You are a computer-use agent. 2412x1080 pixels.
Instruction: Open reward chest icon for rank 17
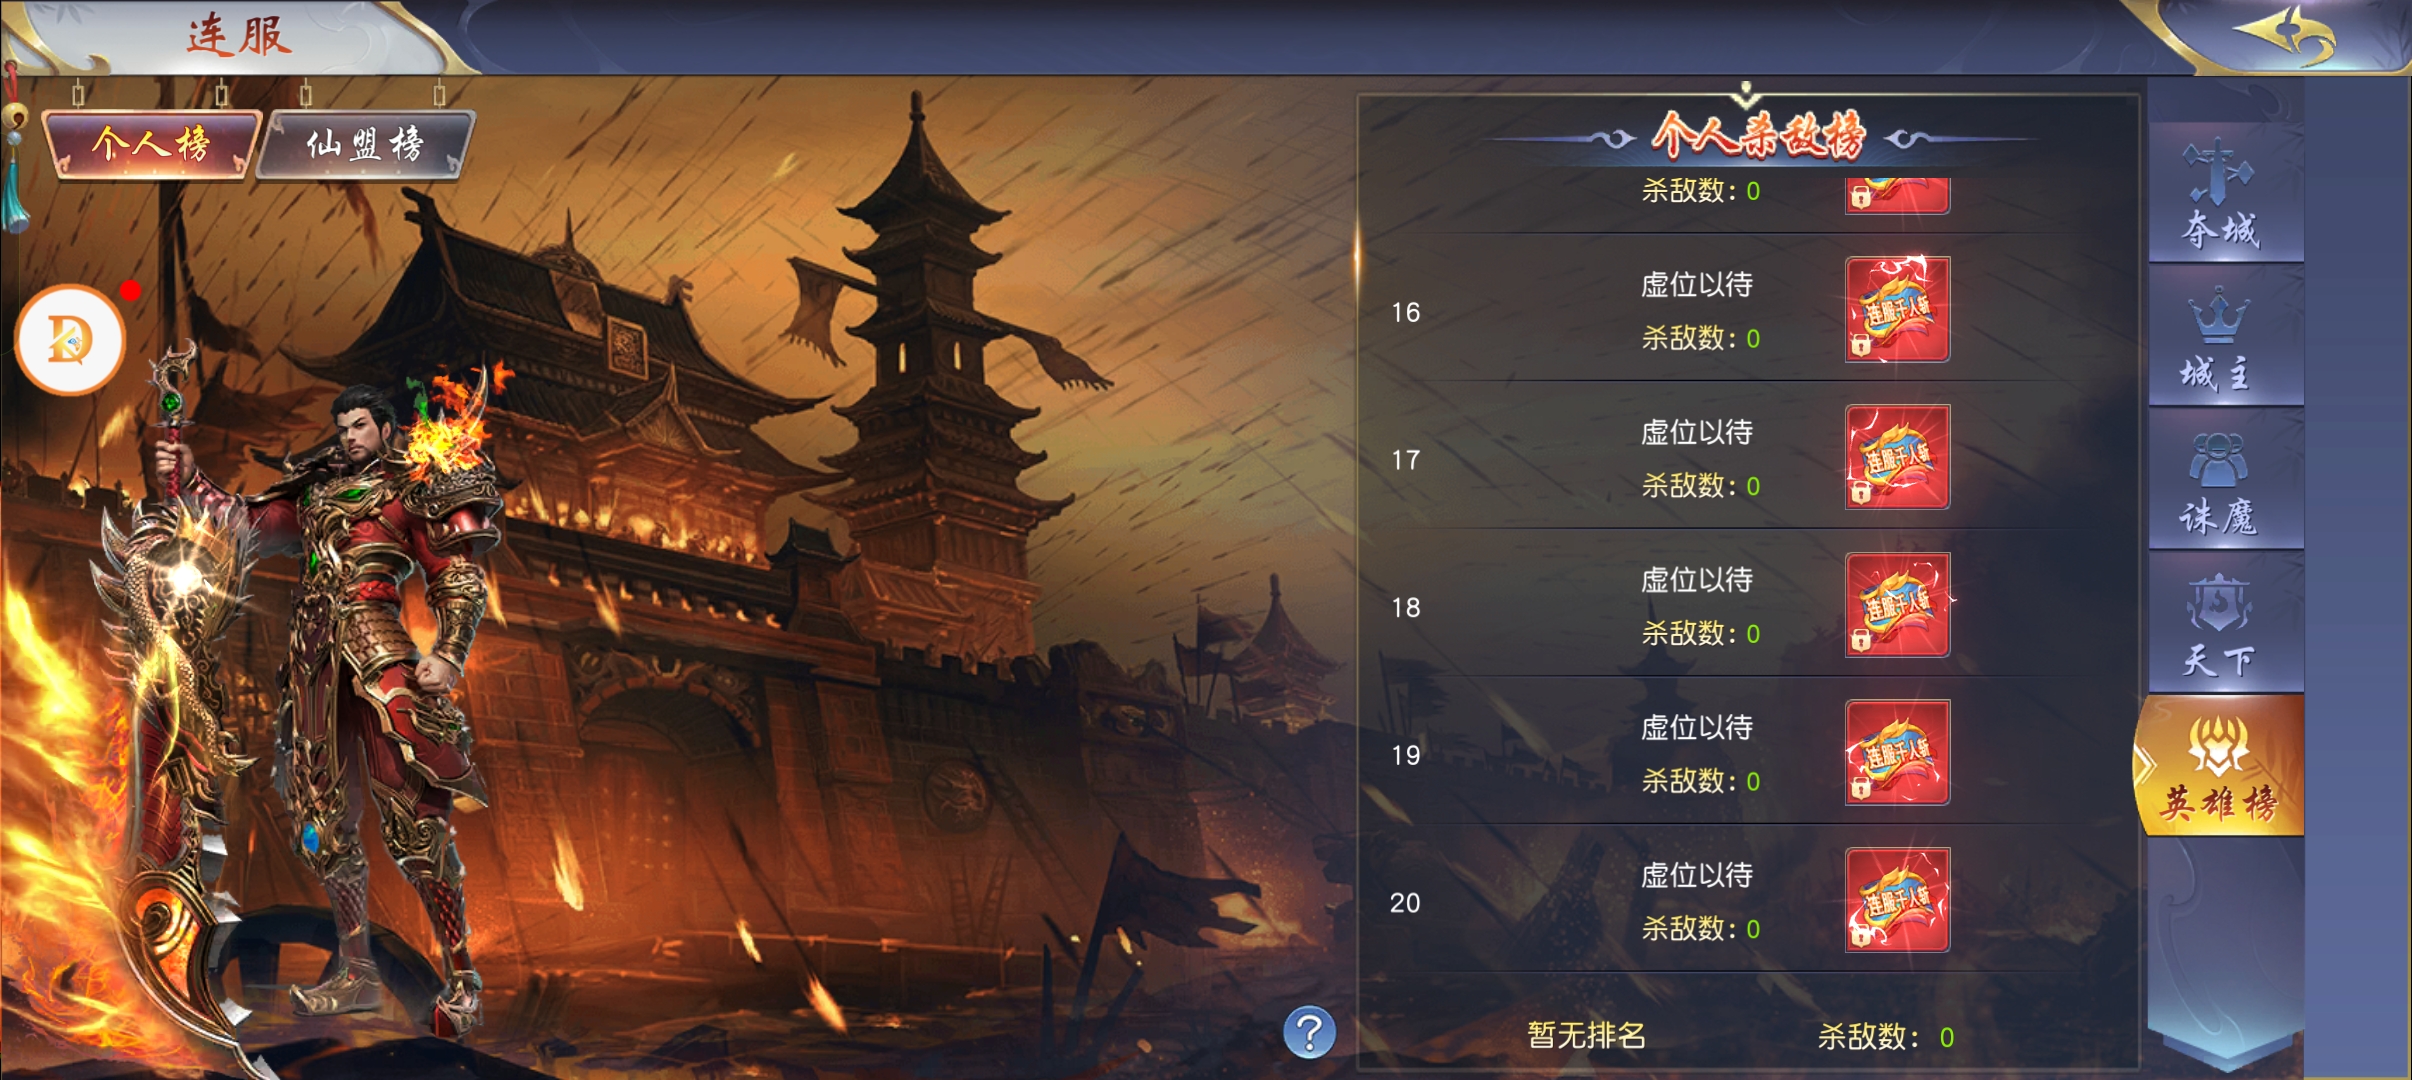(x=1897, y=457)
